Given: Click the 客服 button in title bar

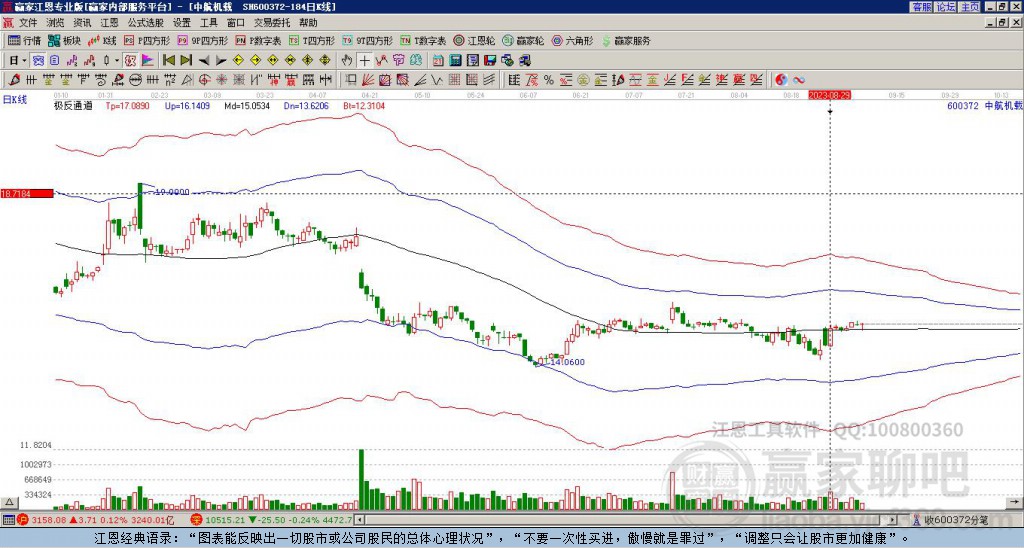Looking at the screenshot, I should (x=922, y=7).
